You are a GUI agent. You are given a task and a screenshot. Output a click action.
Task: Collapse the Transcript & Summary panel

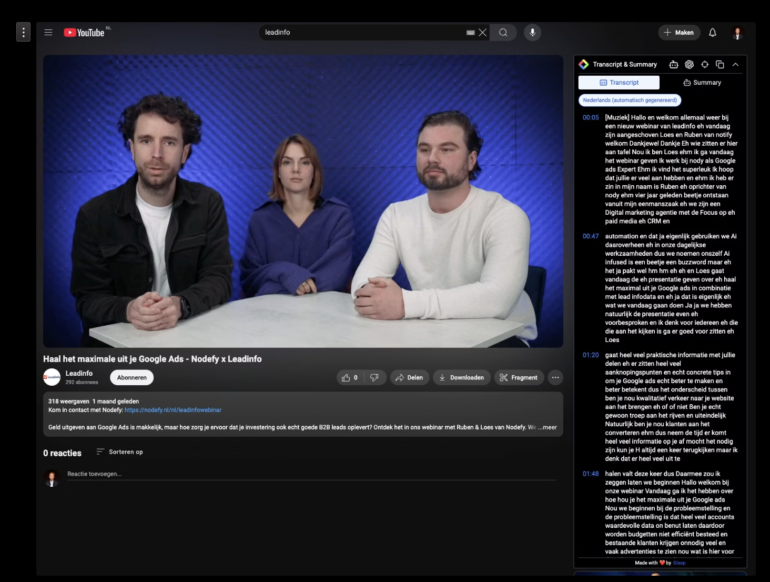click(x=736, y=64)
